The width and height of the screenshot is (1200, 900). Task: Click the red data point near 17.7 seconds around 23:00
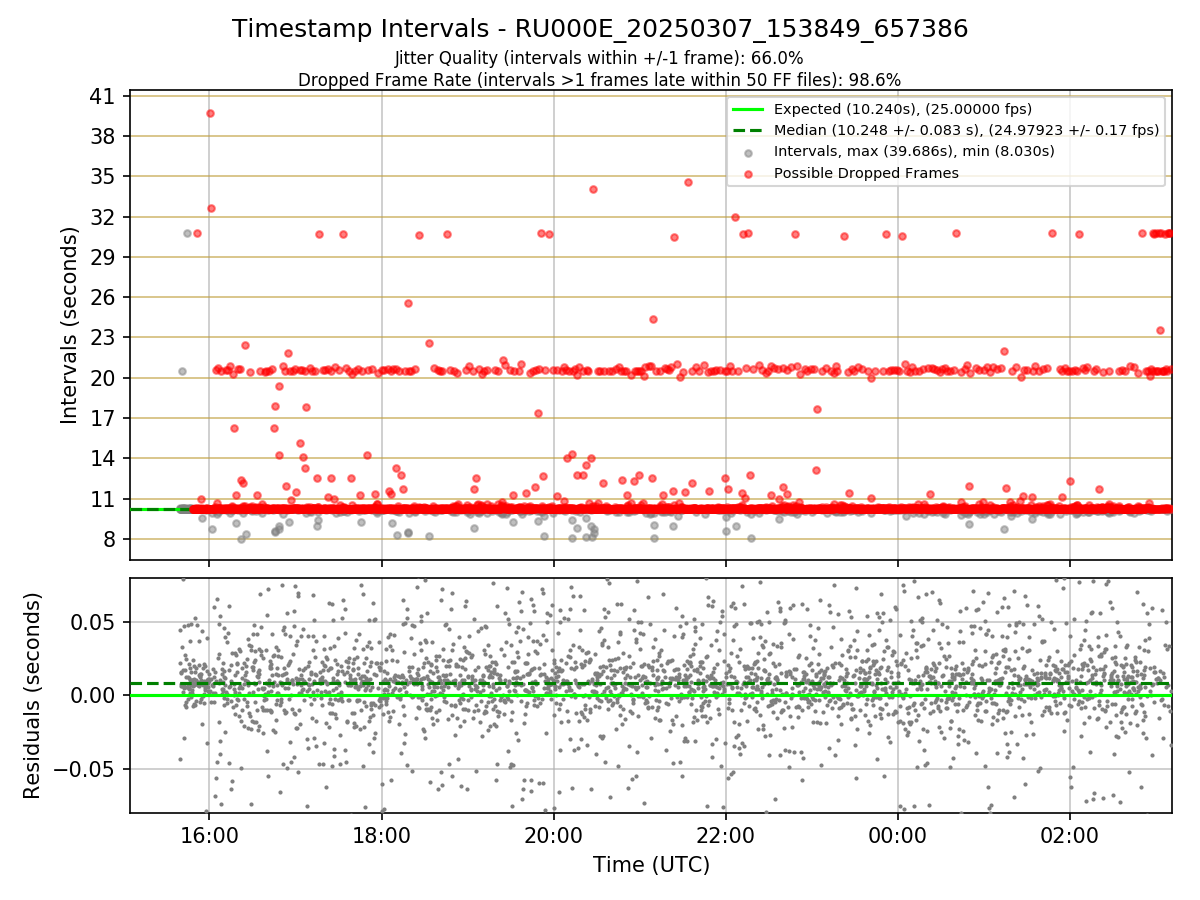[817, 409]
